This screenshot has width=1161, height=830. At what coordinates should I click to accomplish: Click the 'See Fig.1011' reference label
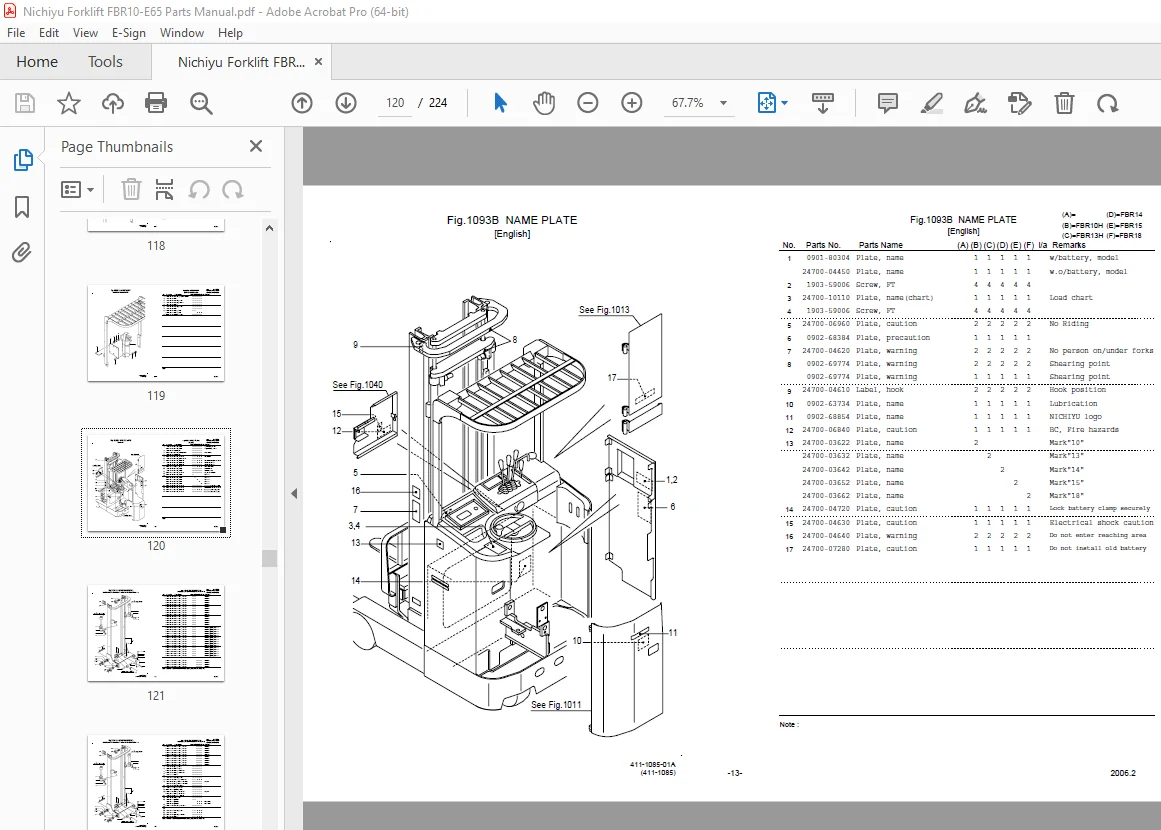[556, 705]
